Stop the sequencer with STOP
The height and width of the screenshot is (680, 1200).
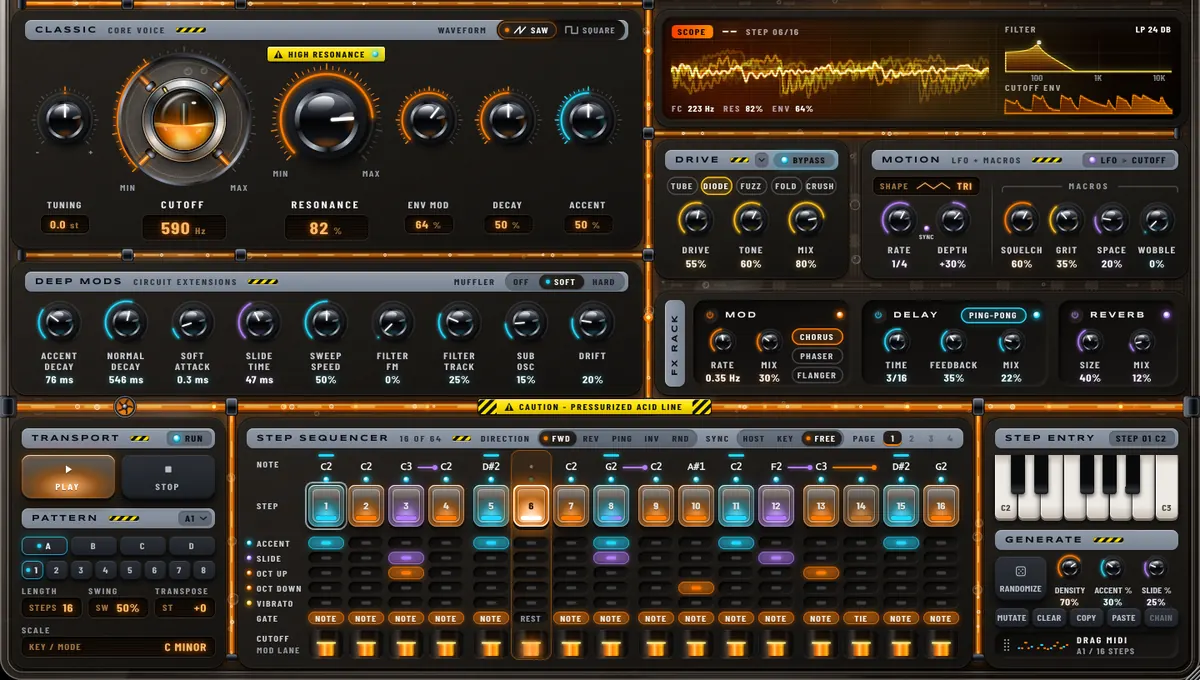pyautogui.click(x=168, y=477)
